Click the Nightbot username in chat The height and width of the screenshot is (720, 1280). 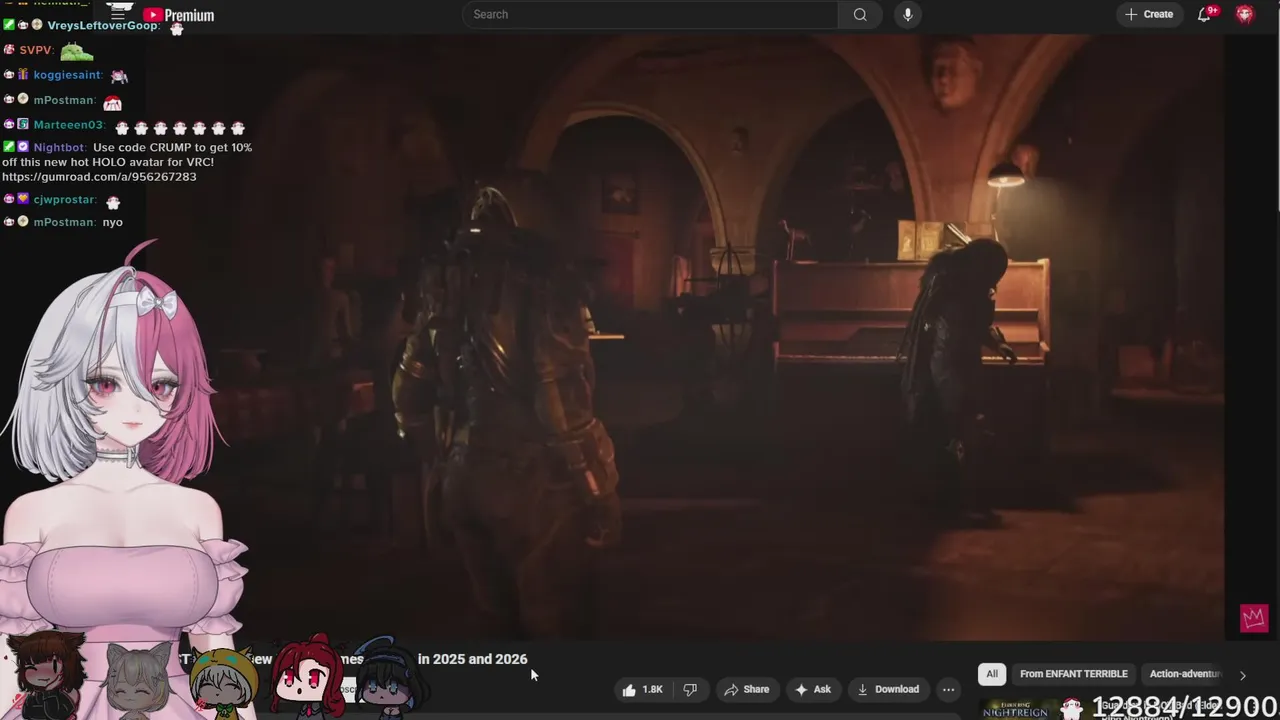59,148
